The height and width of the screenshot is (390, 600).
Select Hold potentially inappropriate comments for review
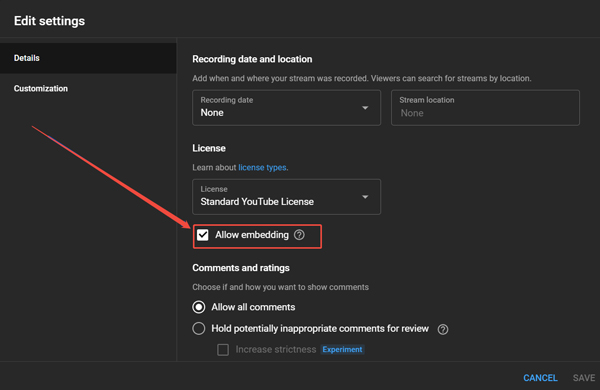tap(199, 328)
